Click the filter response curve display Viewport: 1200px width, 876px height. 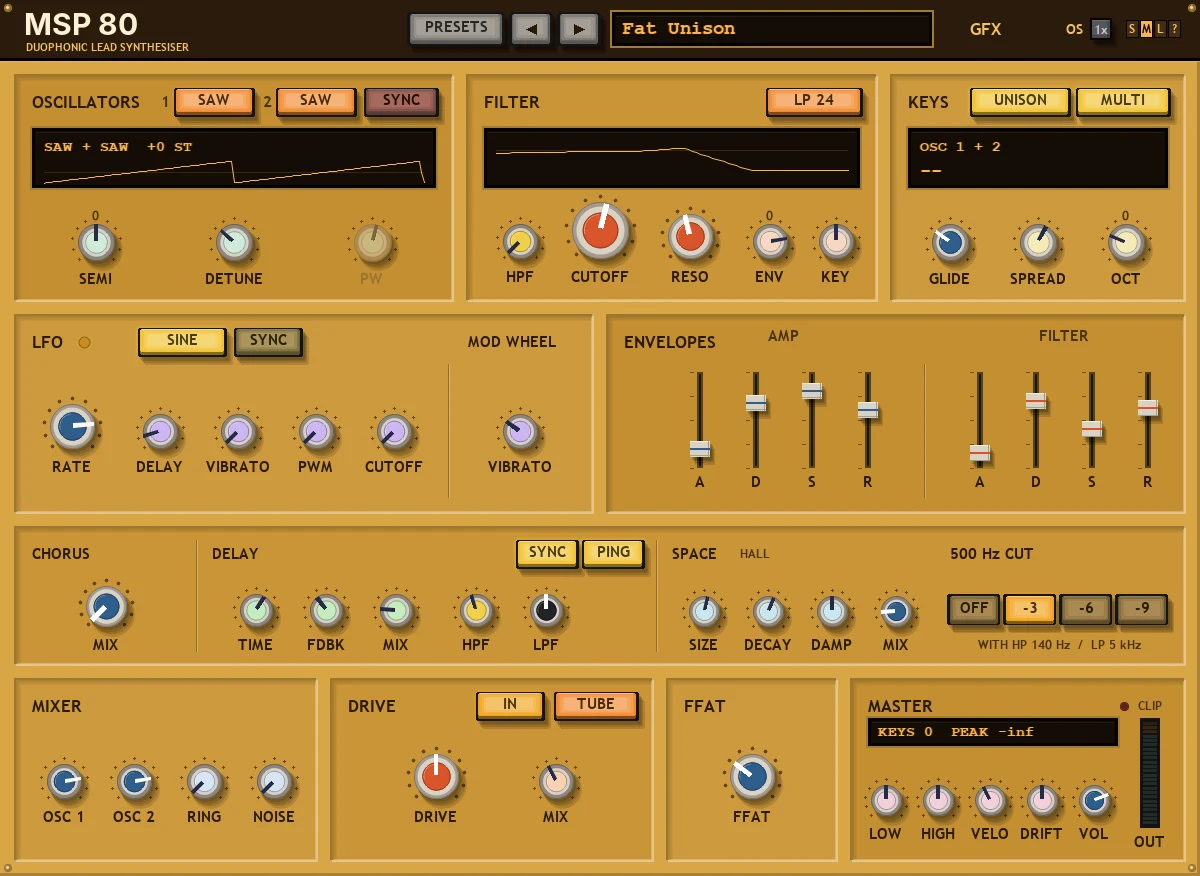(x=672, y=158)
